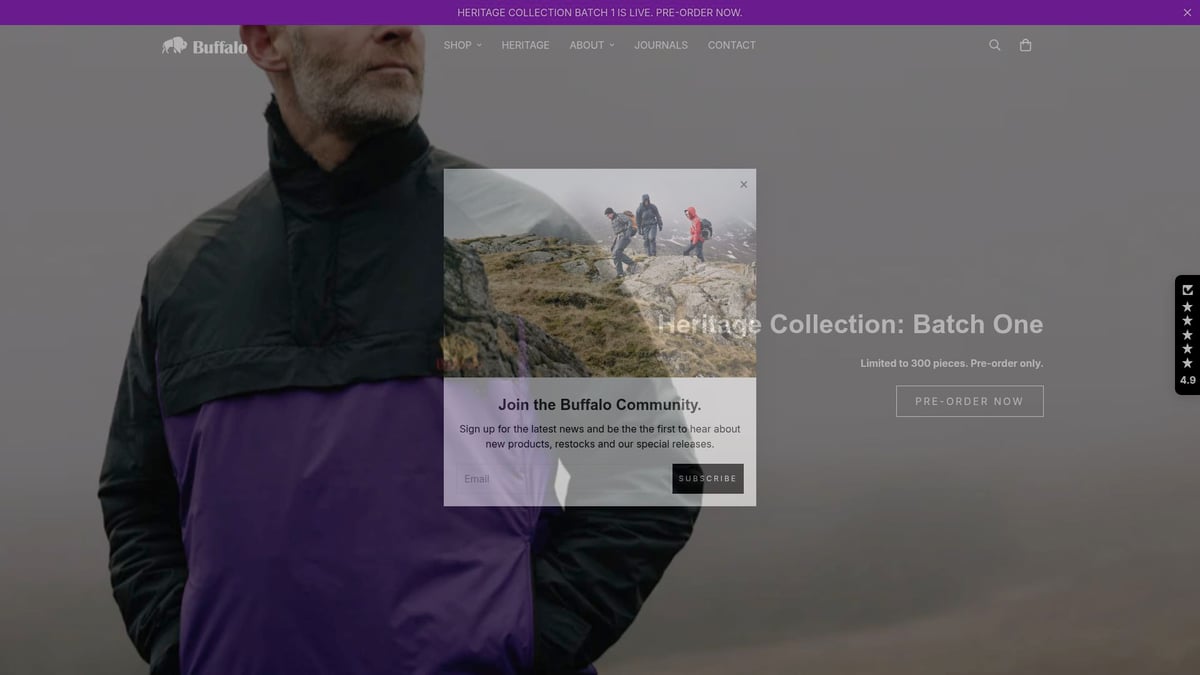The width and height of the screenshot is (1200, 675).
Task: Close the newsletter signup popup
Action: tap(743, 184)
